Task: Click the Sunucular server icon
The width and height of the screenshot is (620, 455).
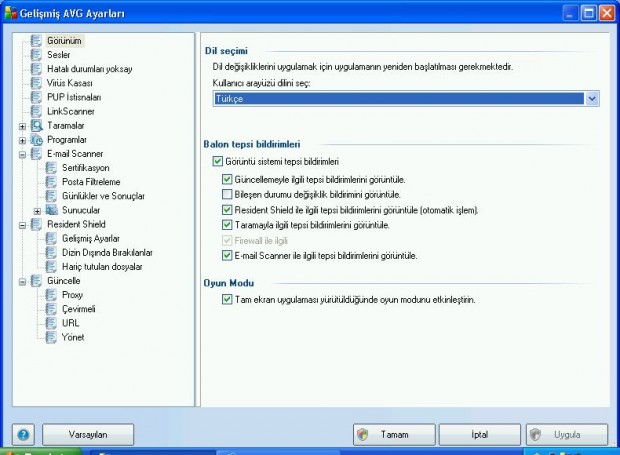Action: [51, 211]
